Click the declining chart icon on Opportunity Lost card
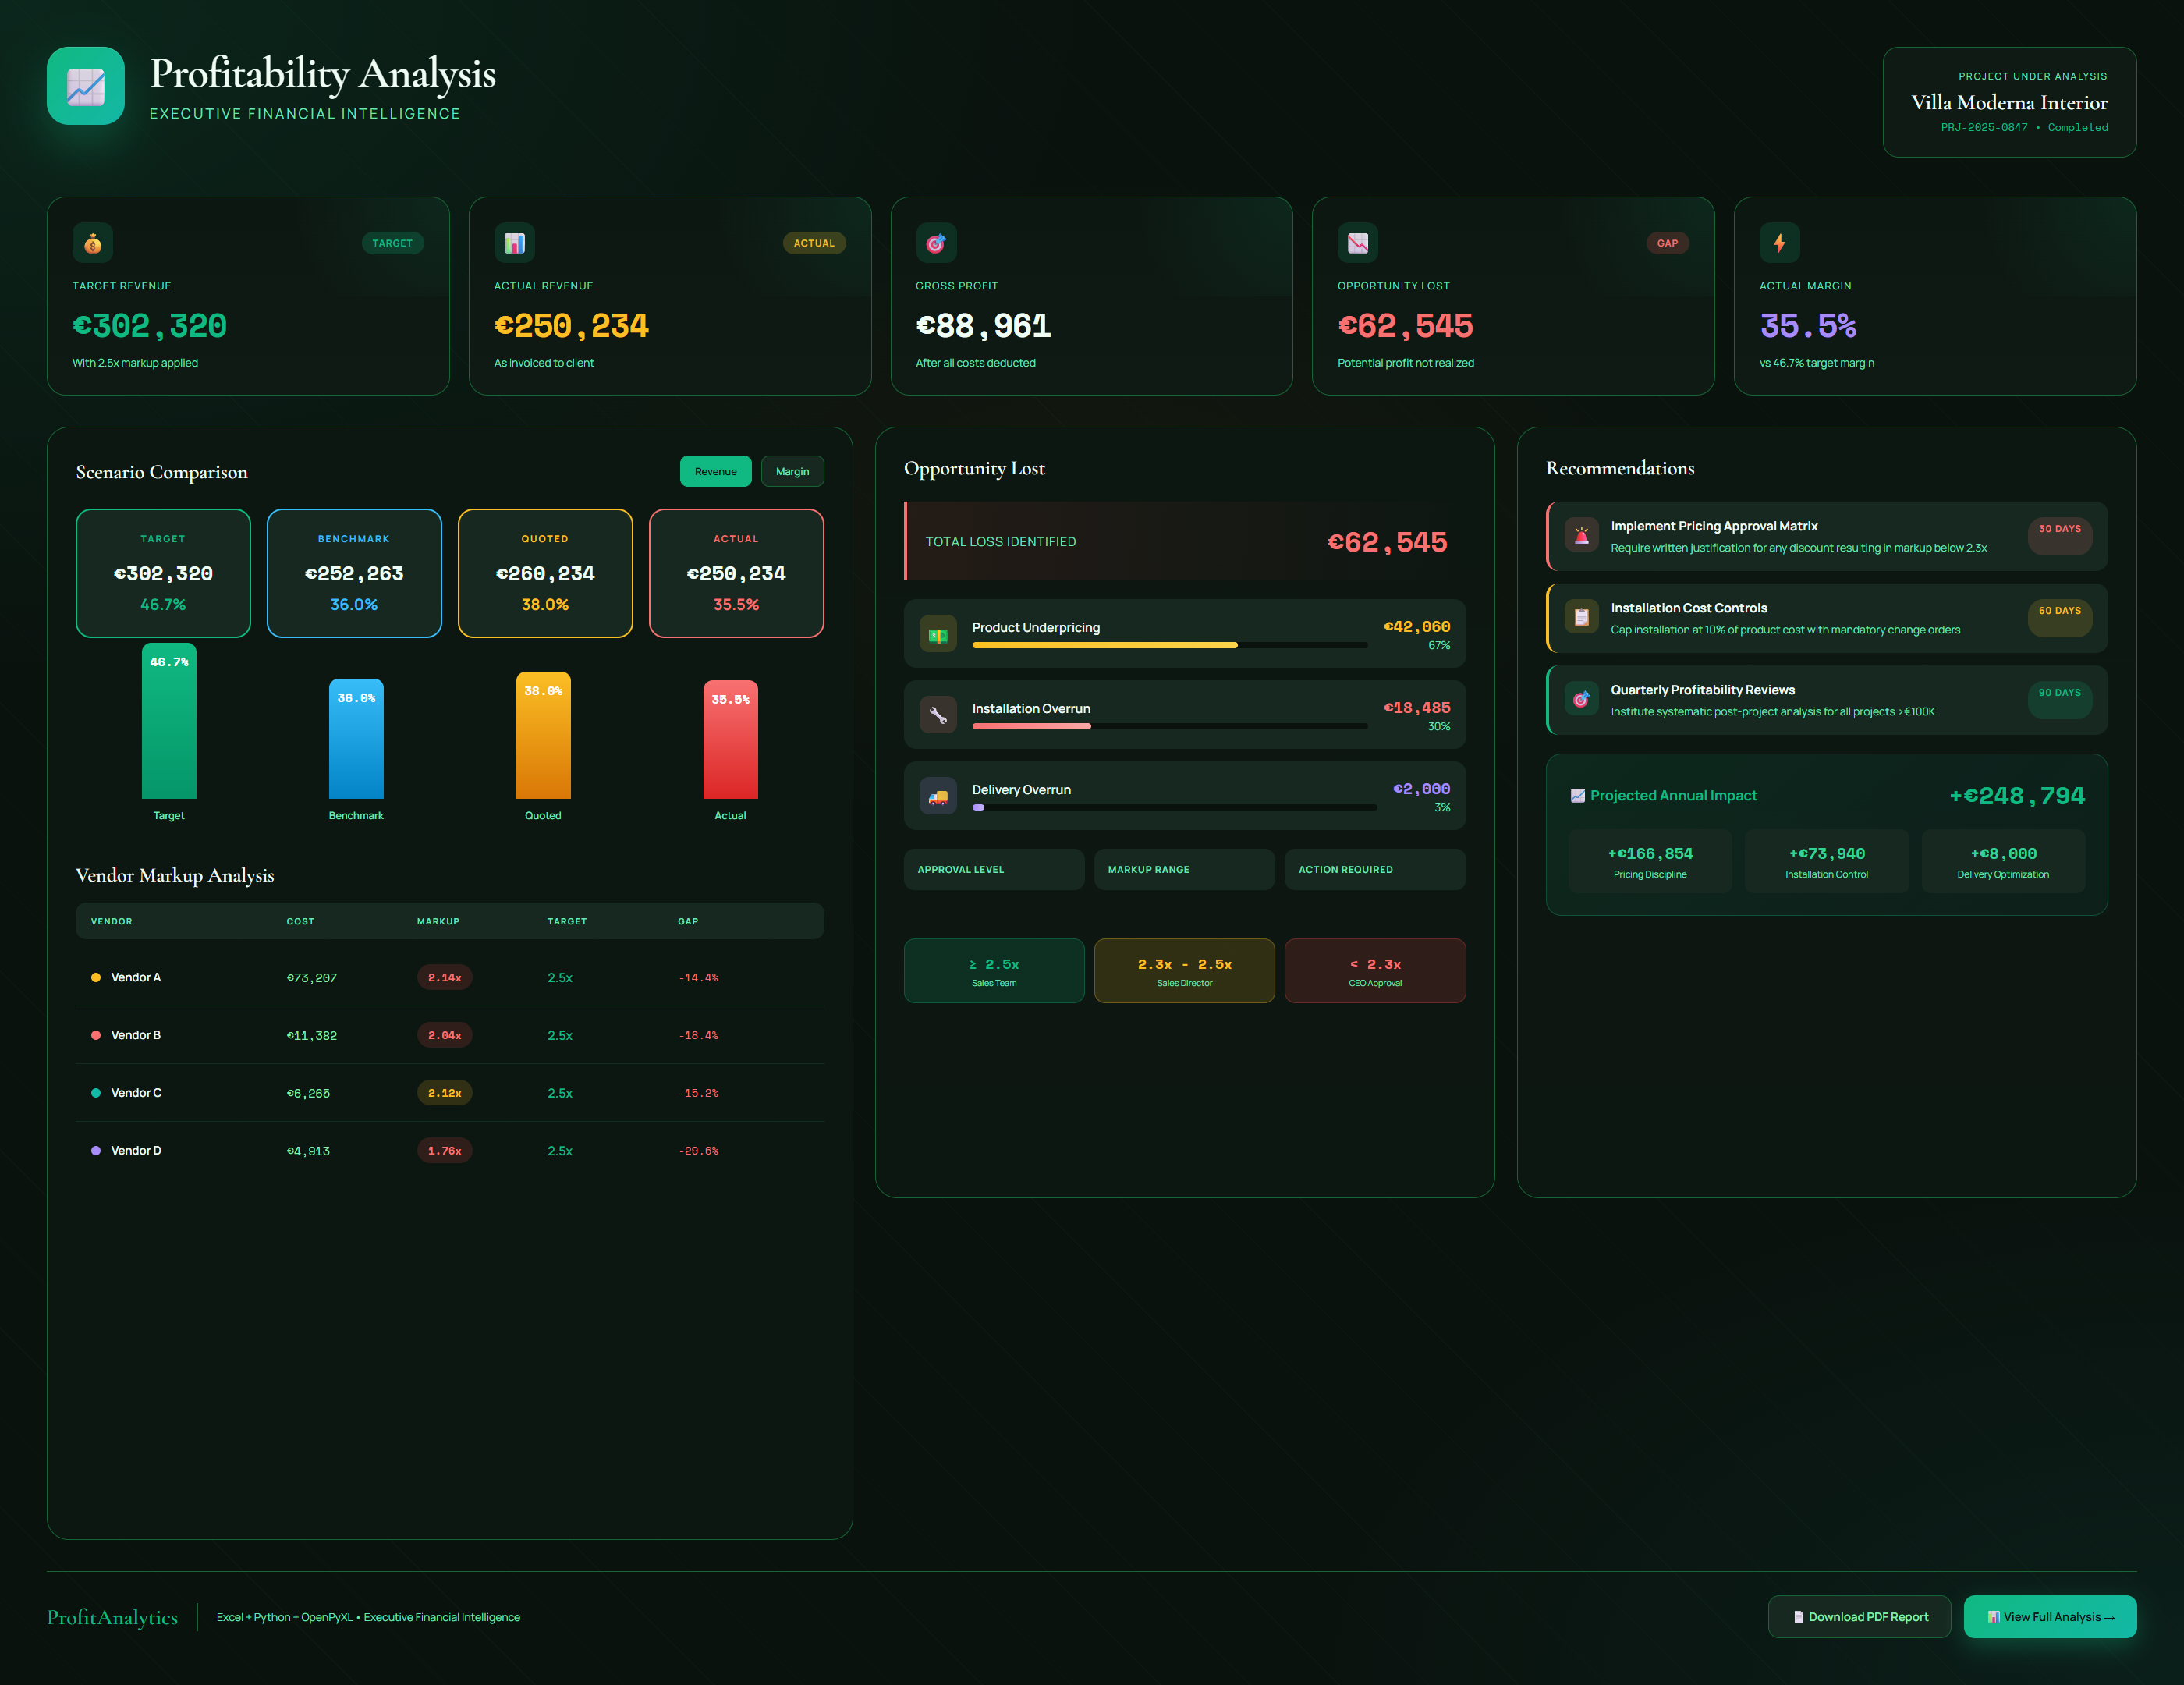Image resolution: width=2184 pixels, height=1685 pixels. coord(1358,242)
